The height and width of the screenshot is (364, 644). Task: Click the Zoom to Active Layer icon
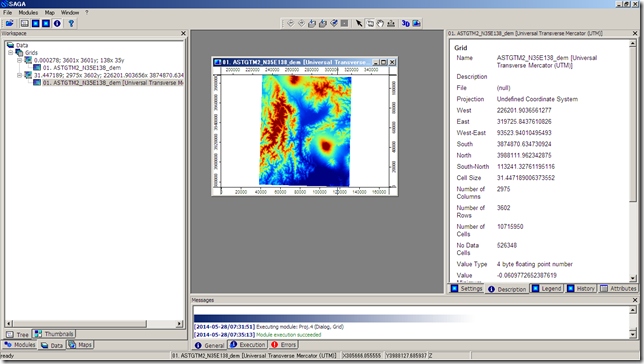tap(323, 23)
